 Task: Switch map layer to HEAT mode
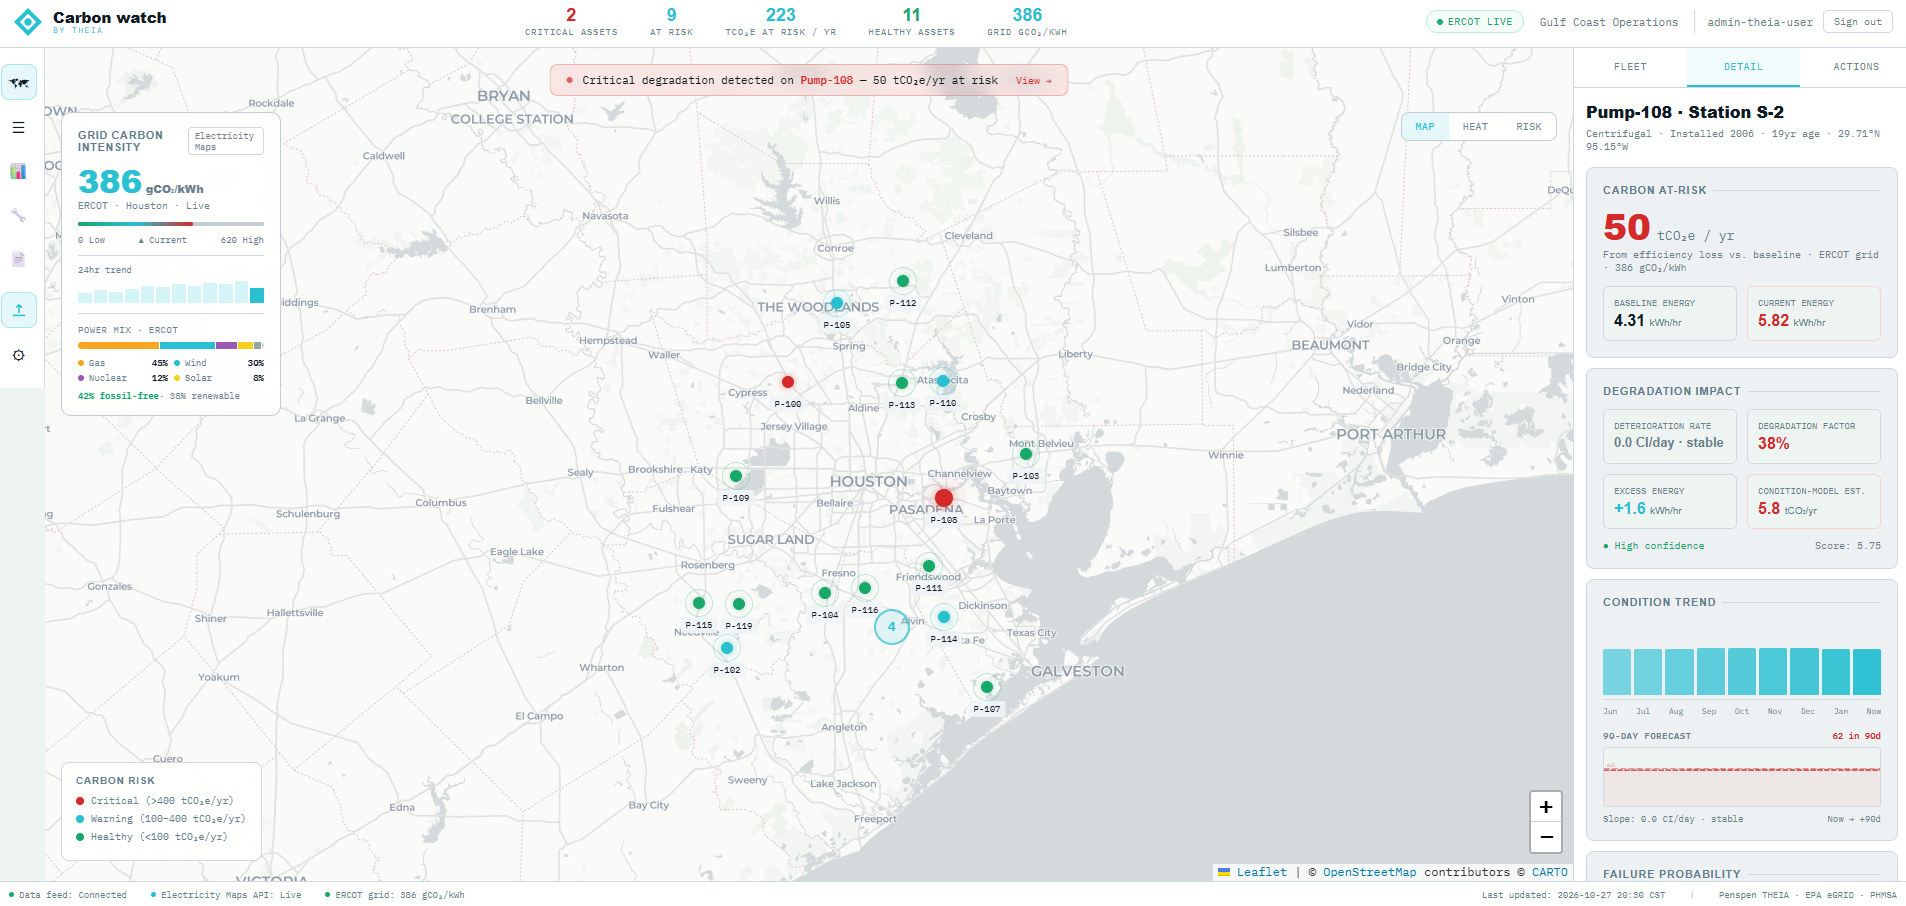[x=1475, y=127]
